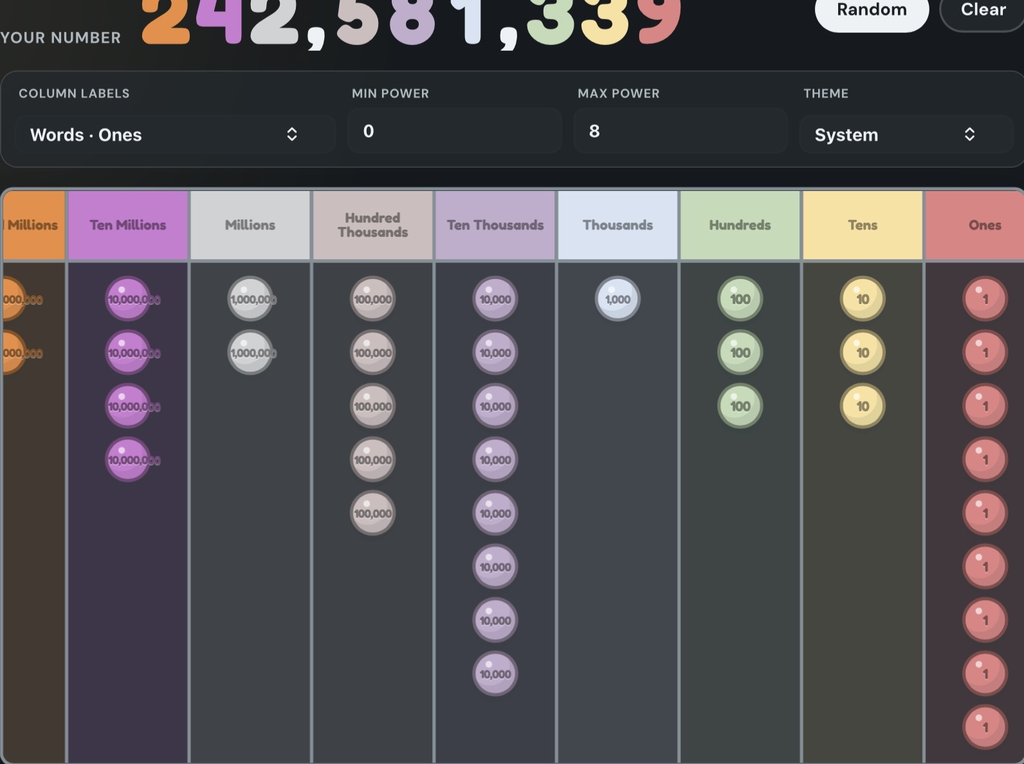Click the top 100 disc in Hundreds
Viewport: 1024px width, 764px height.
point(740,299)
